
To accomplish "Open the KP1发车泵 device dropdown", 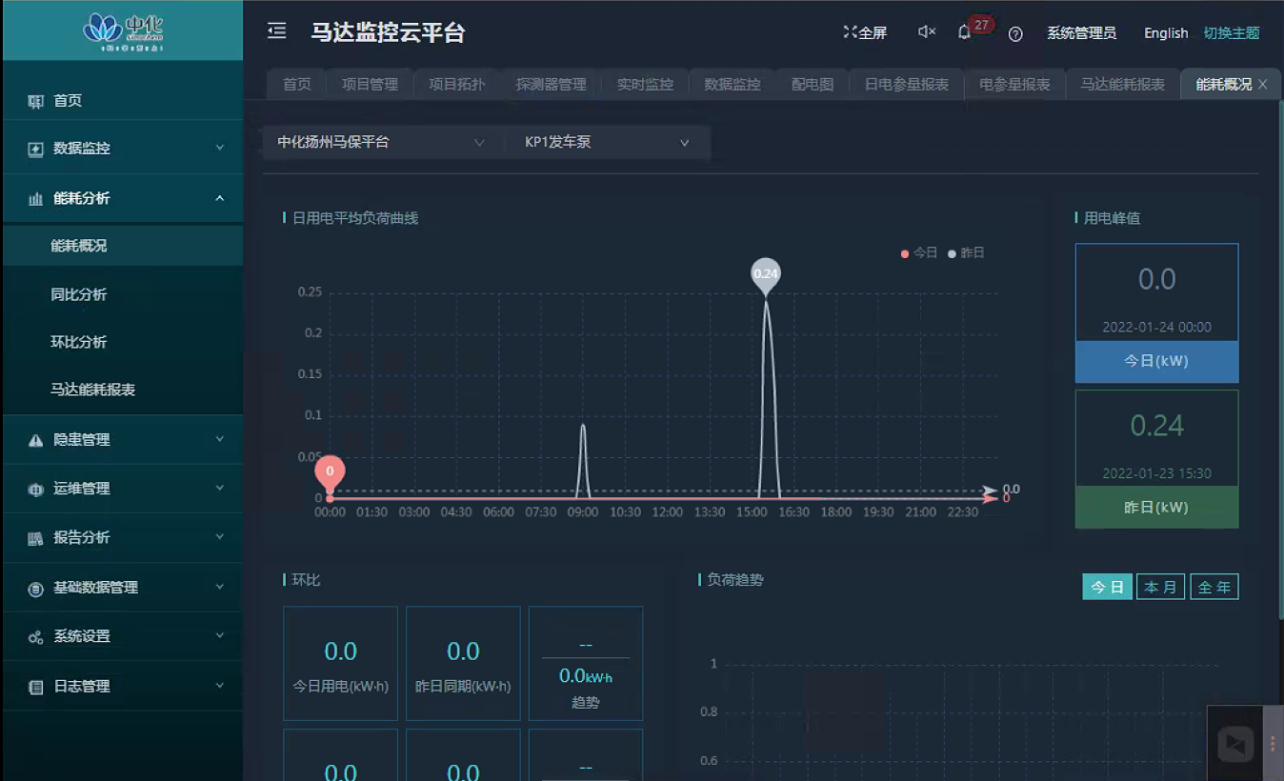I will (x=607, y=143).
